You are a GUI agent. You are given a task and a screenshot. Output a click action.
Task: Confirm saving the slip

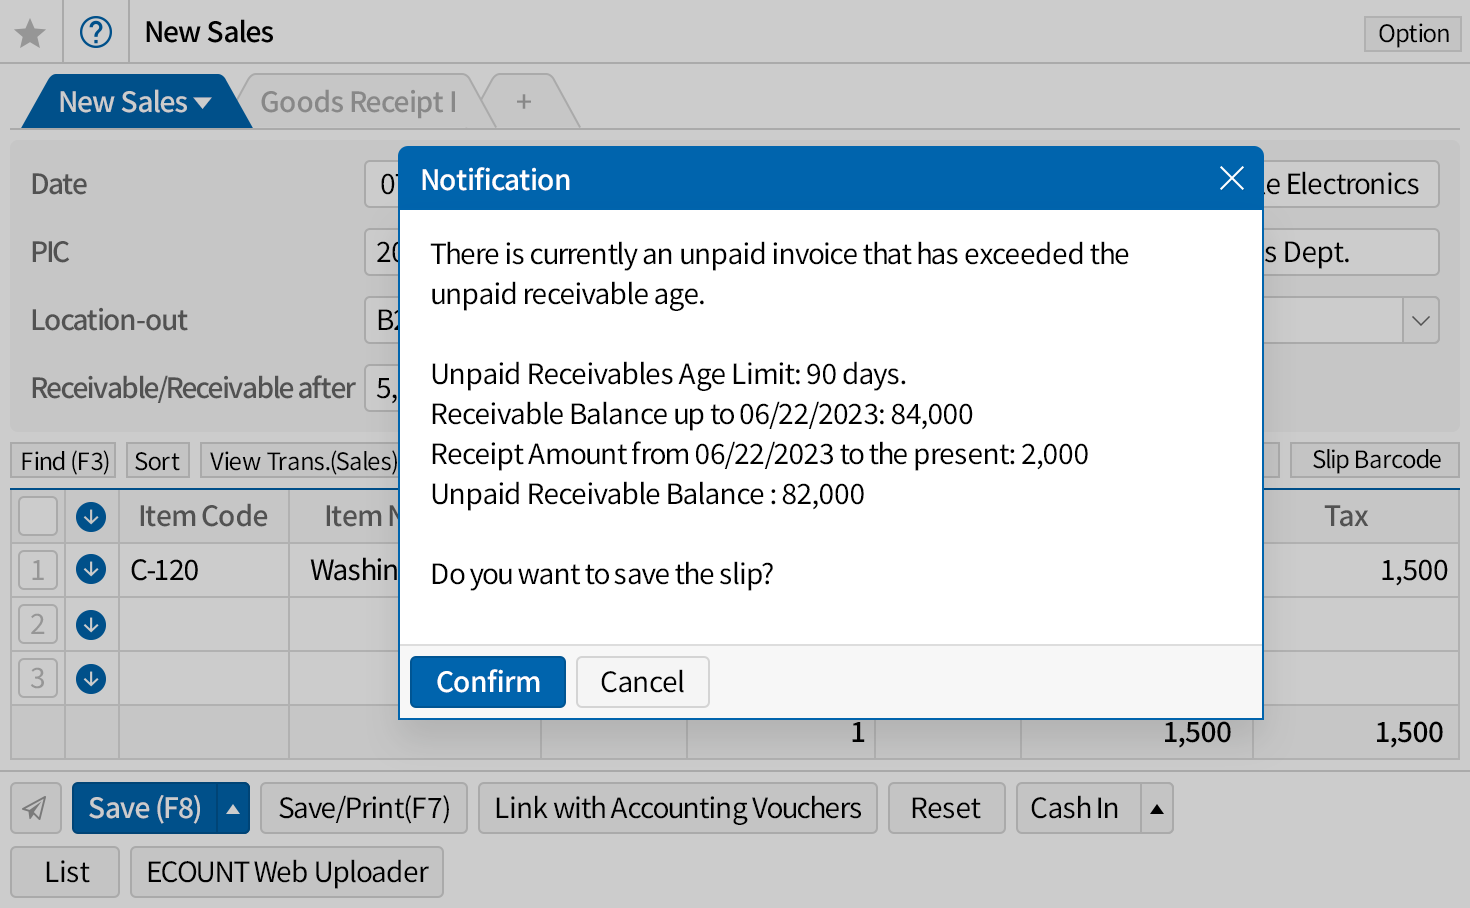(488, 682)
